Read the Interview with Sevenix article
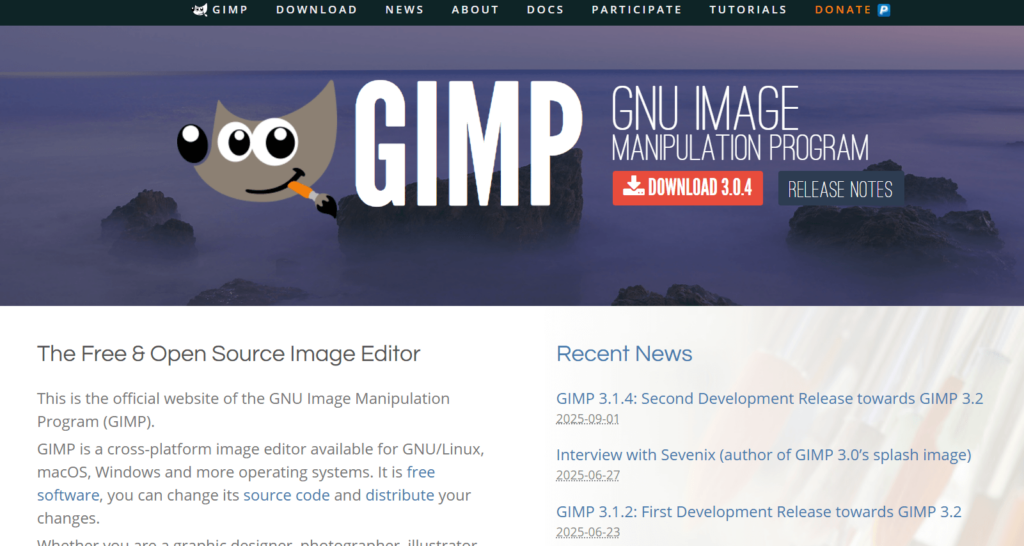The height and width of the screenshot is (546, 1024). tap(763, 455)
